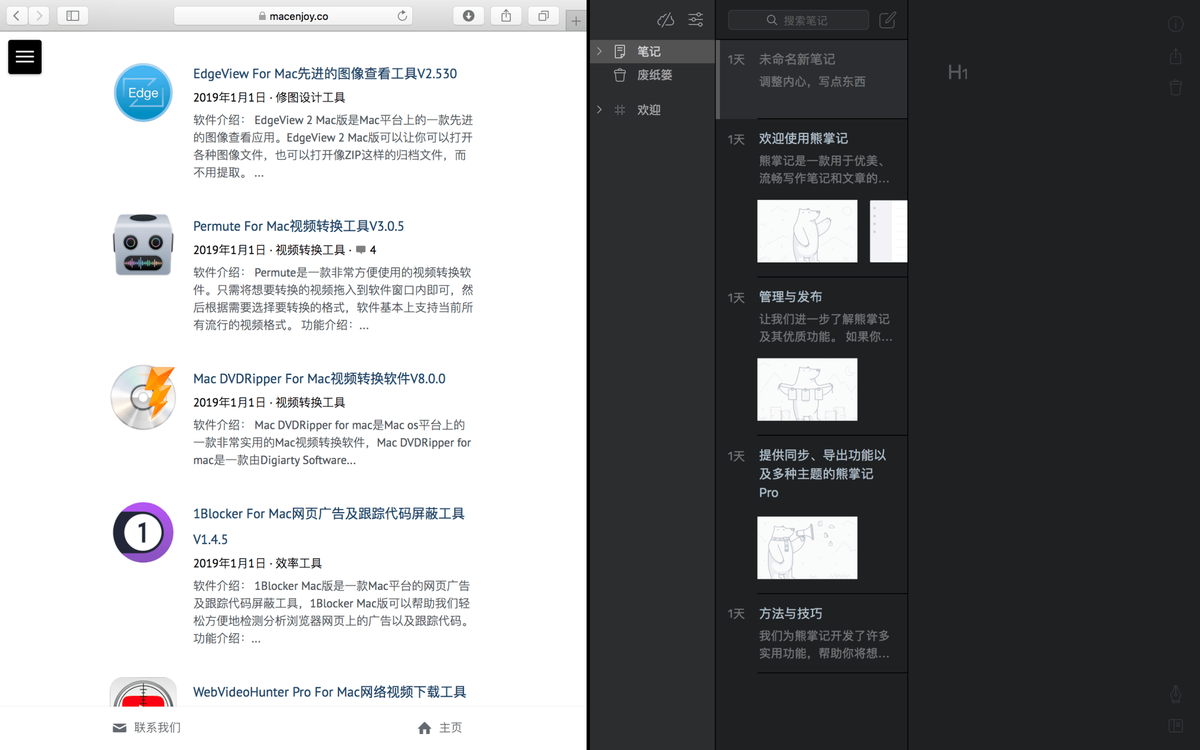Move current note to trash
This screenshot has height=750, width=1200.
point(1176,88)
